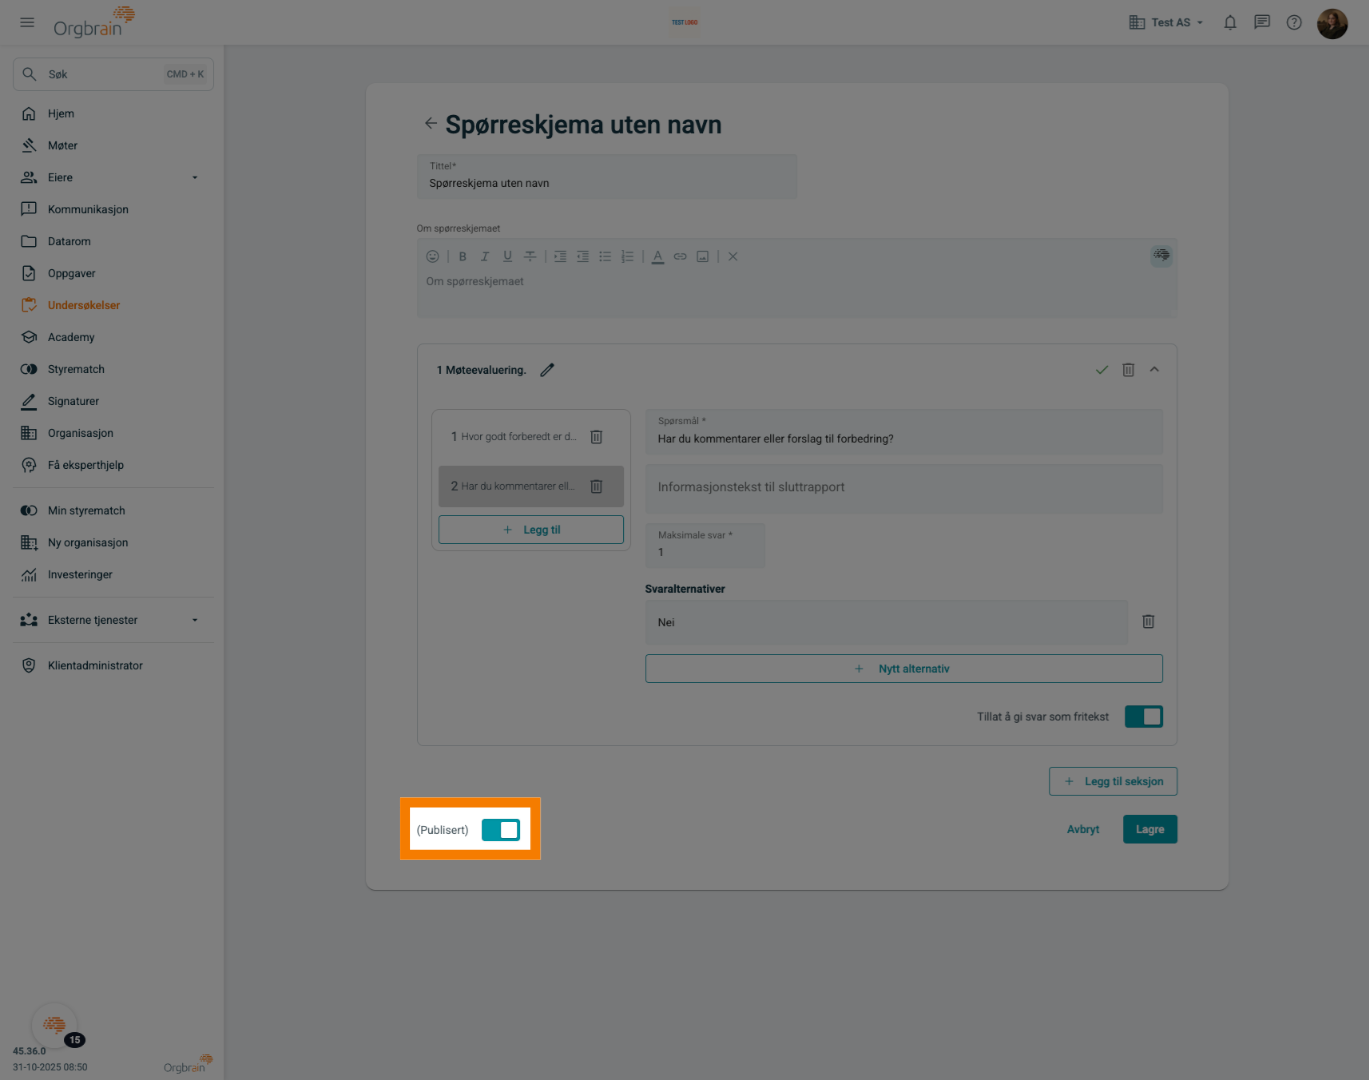1369x1080 pixels.
Task: Expand the Eksterne tjenester submenu arrow
Action: 195,620
